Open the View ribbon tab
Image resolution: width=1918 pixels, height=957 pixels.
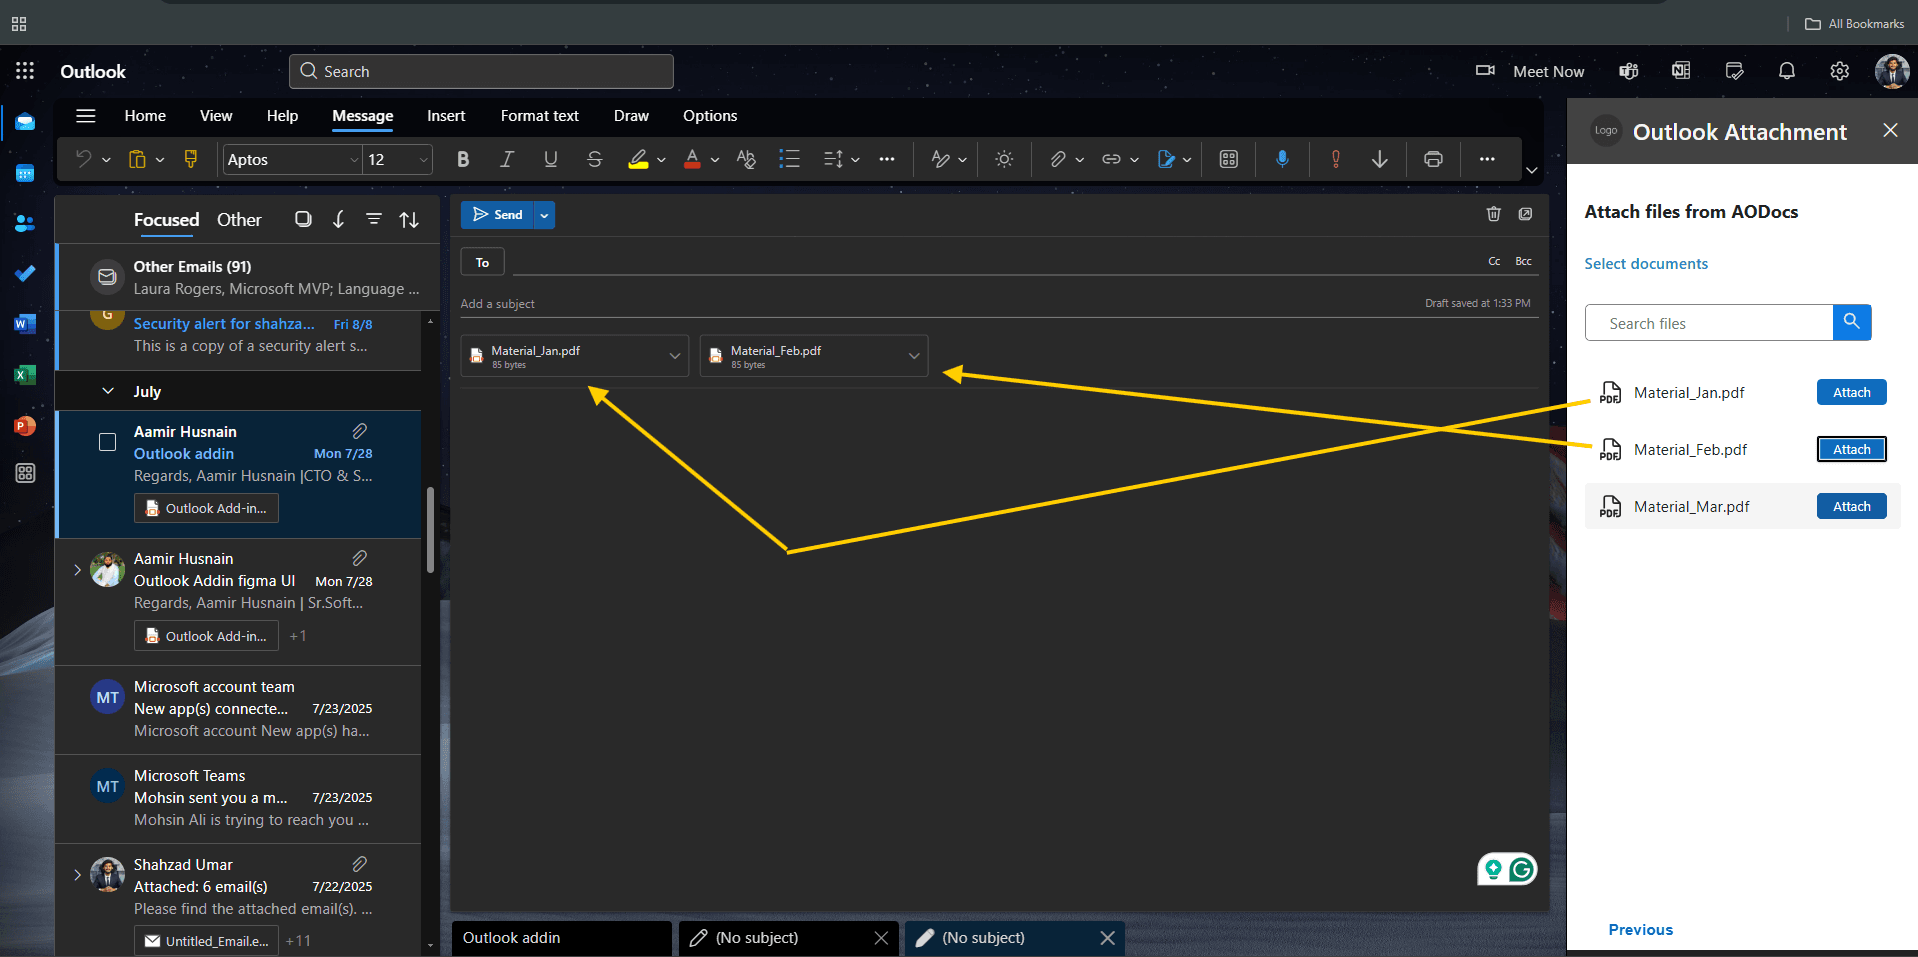click(216, 116)
